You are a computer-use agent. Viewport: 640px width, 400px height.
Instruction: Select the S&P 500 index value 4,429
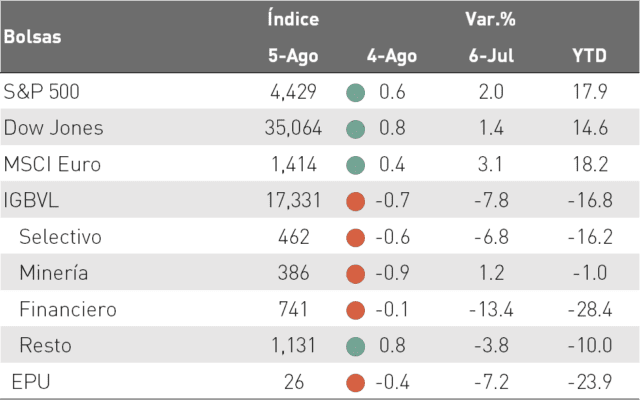293,92
